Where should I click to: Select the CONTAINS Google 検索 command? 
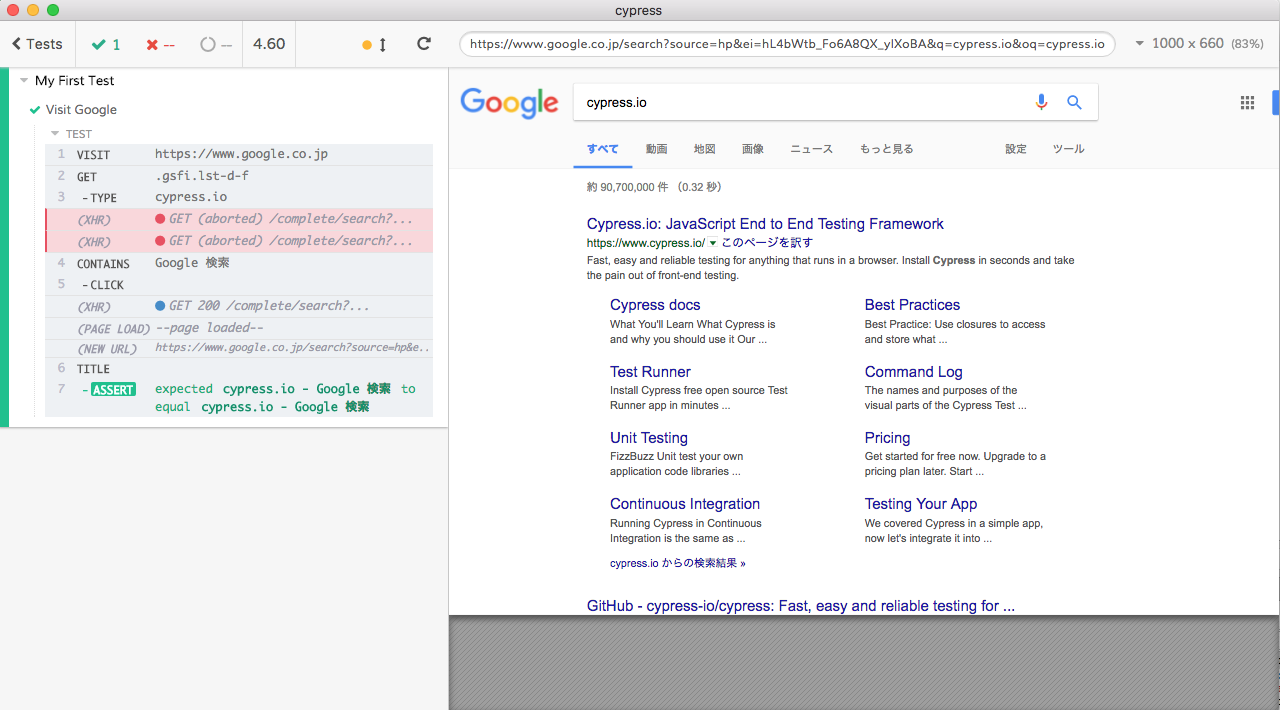239,263
